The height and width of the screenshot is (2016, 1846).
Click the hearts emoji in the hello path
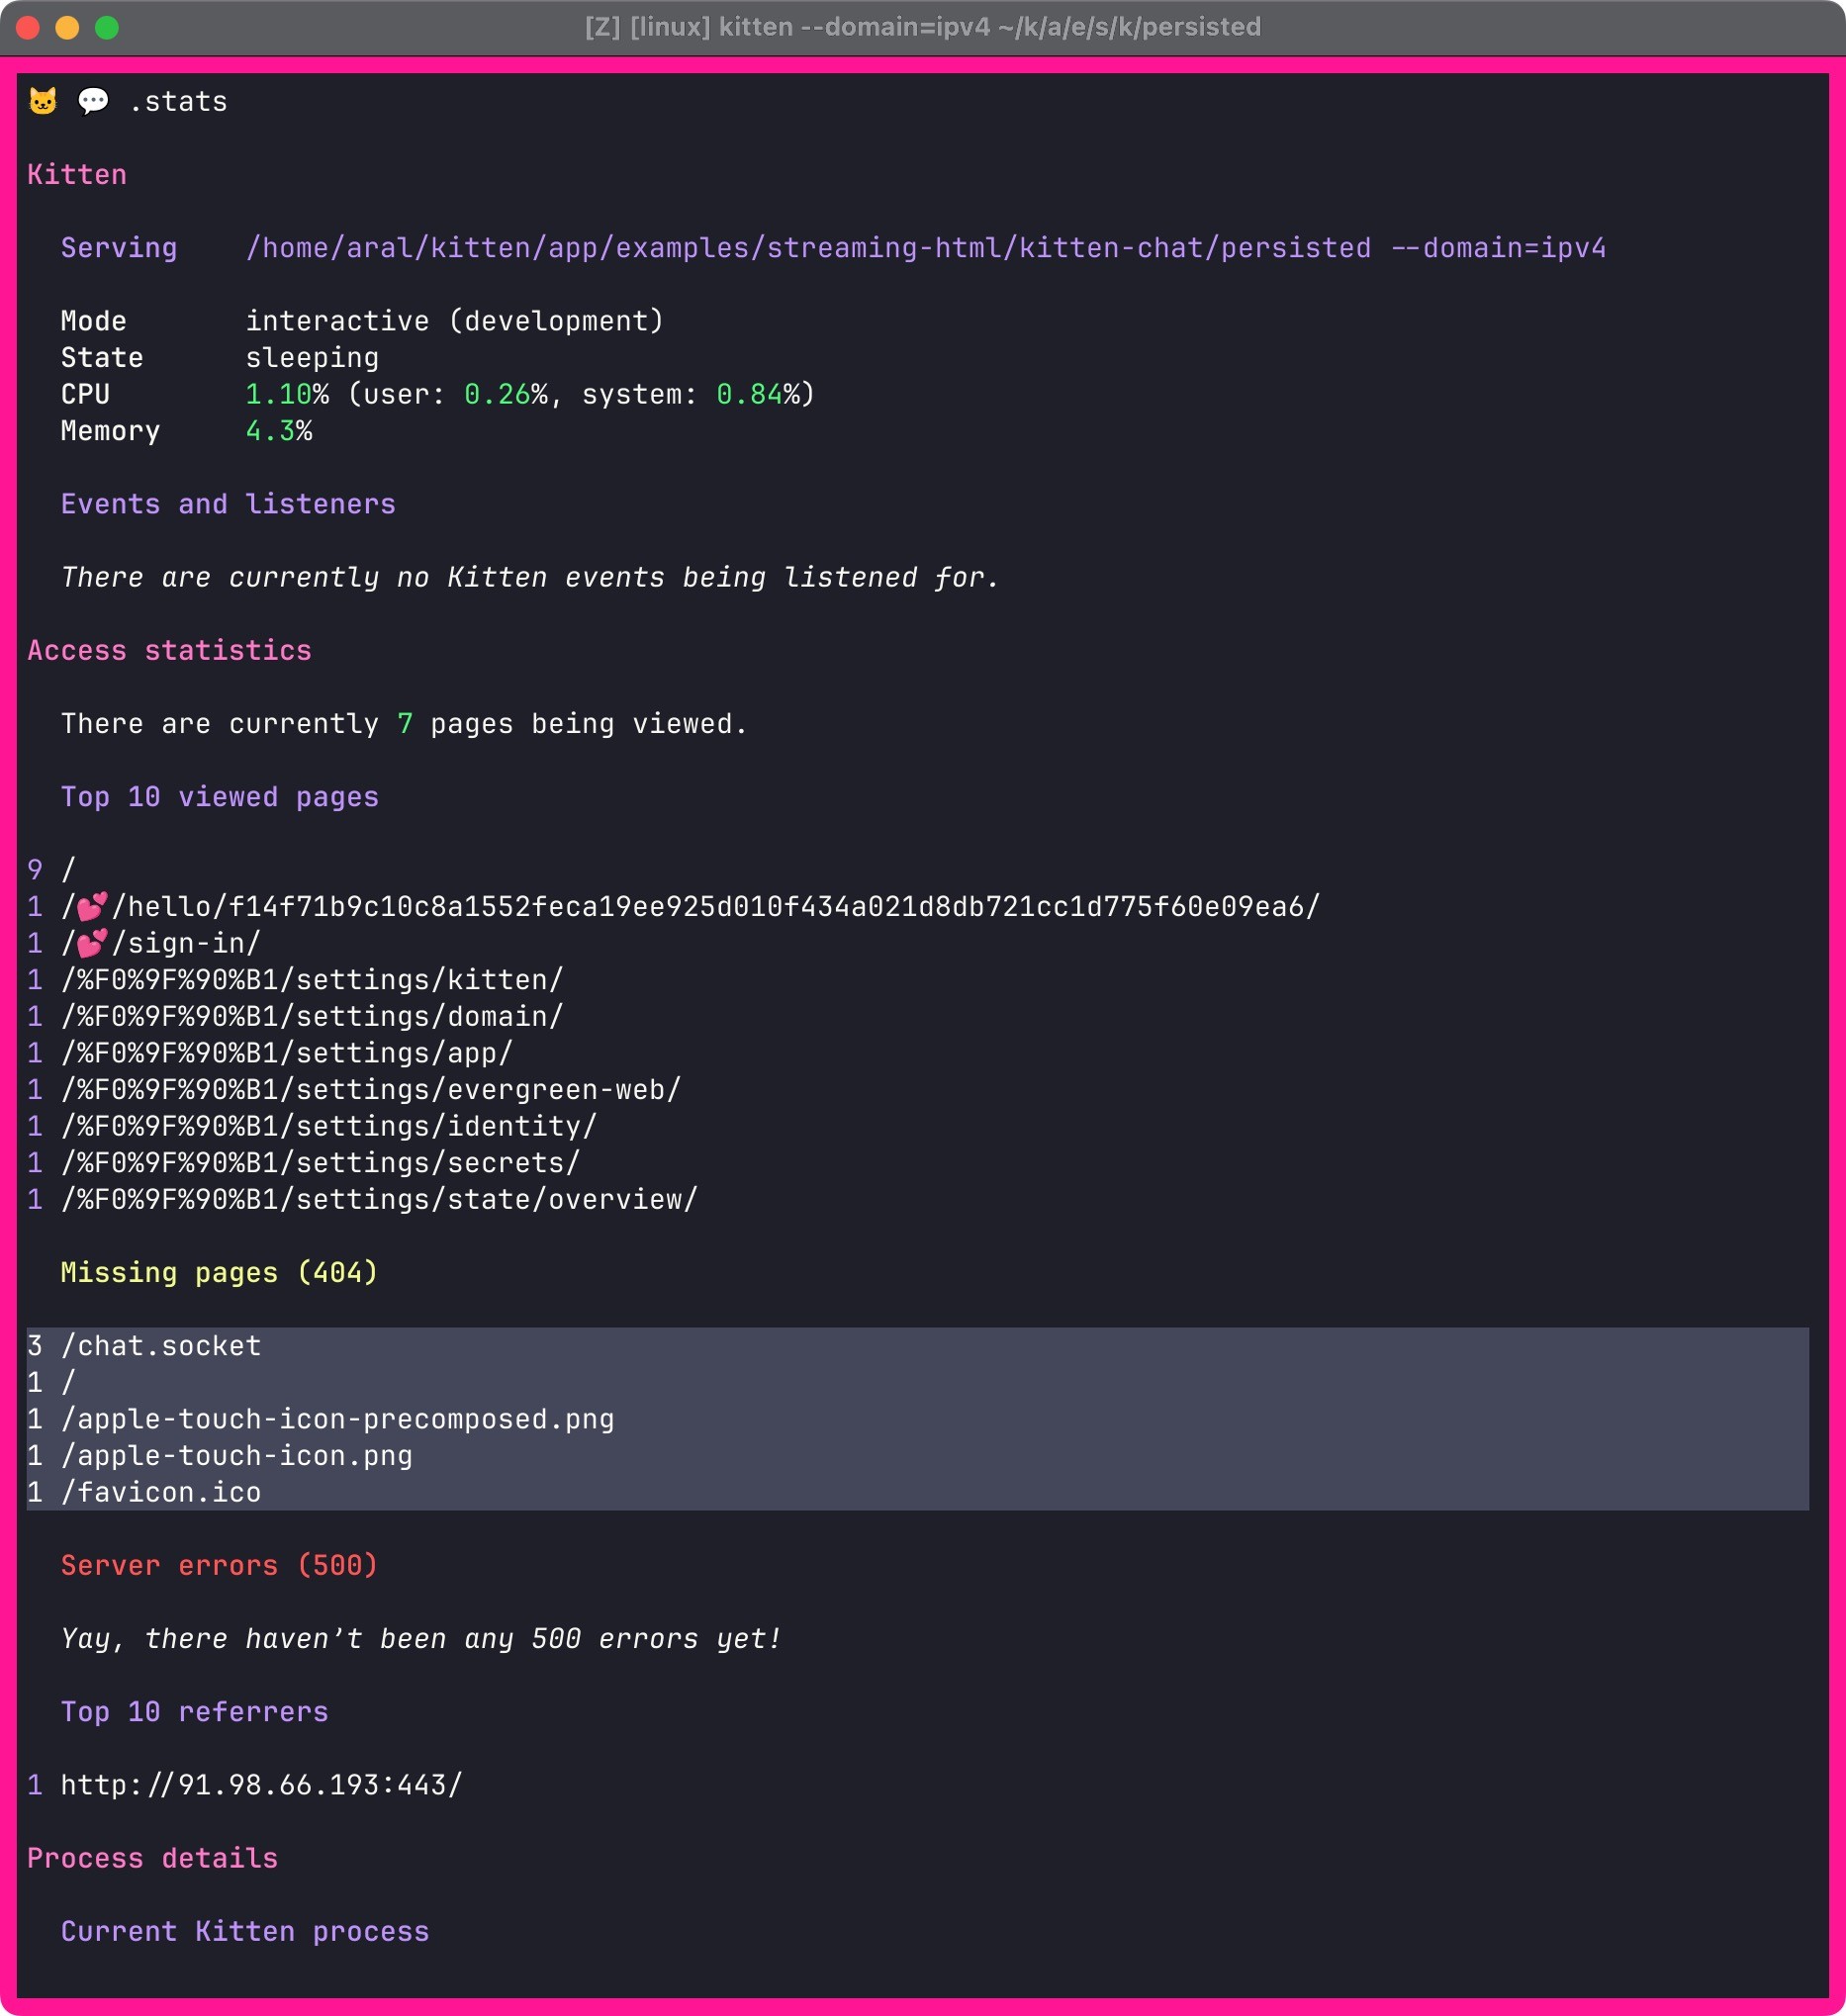92,907
